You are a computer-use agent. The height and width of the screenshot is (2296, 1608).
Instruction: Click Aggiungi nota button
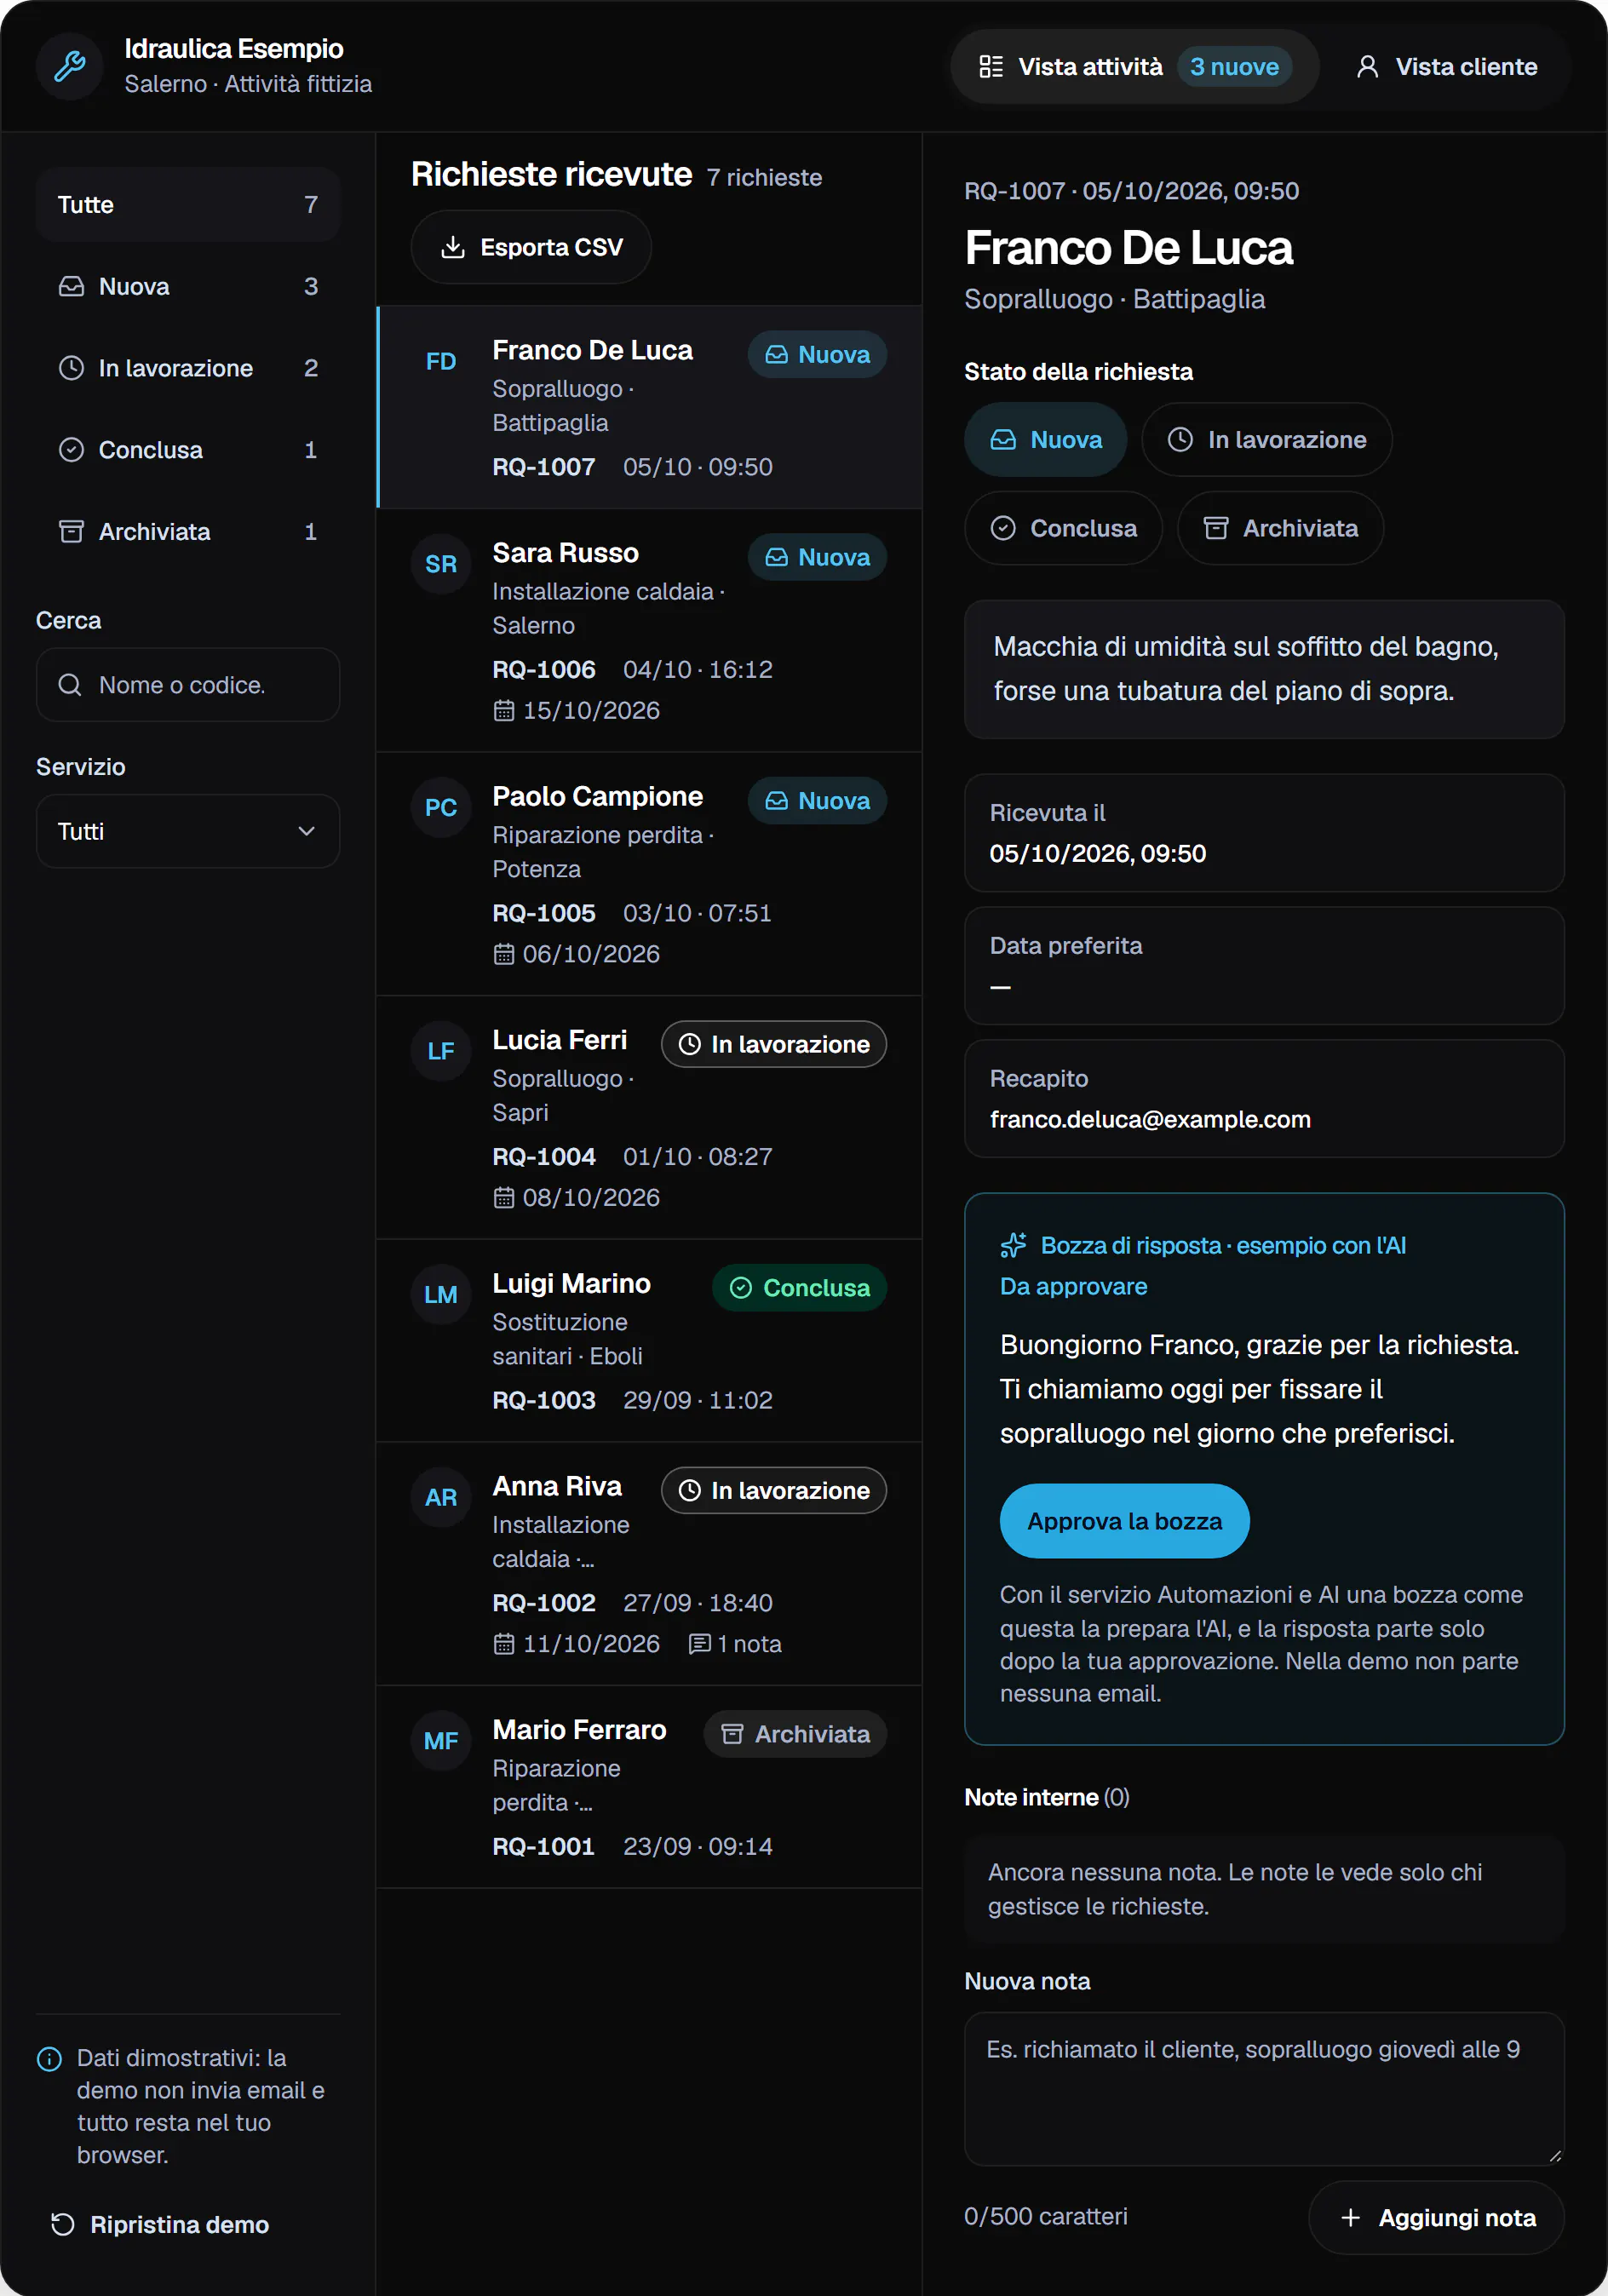(x=1436, y=2218)
